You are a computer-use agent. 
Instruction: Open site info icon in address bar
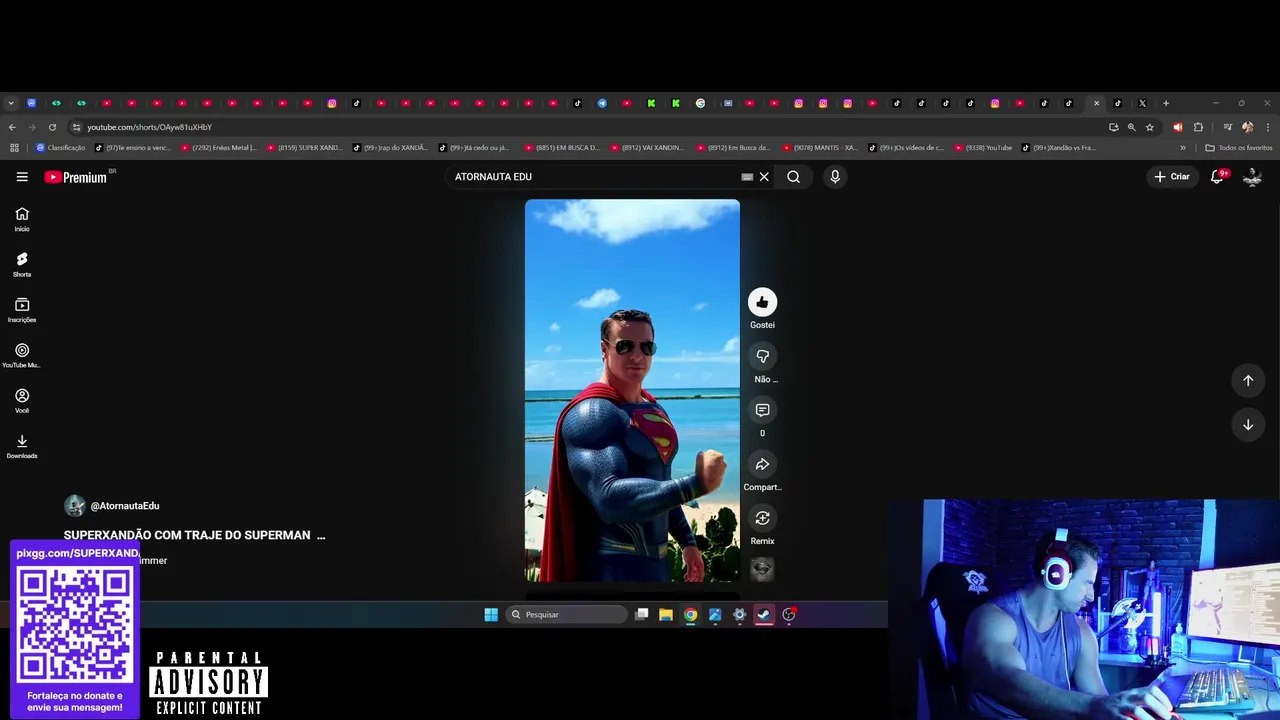click(x=76, y=127)
